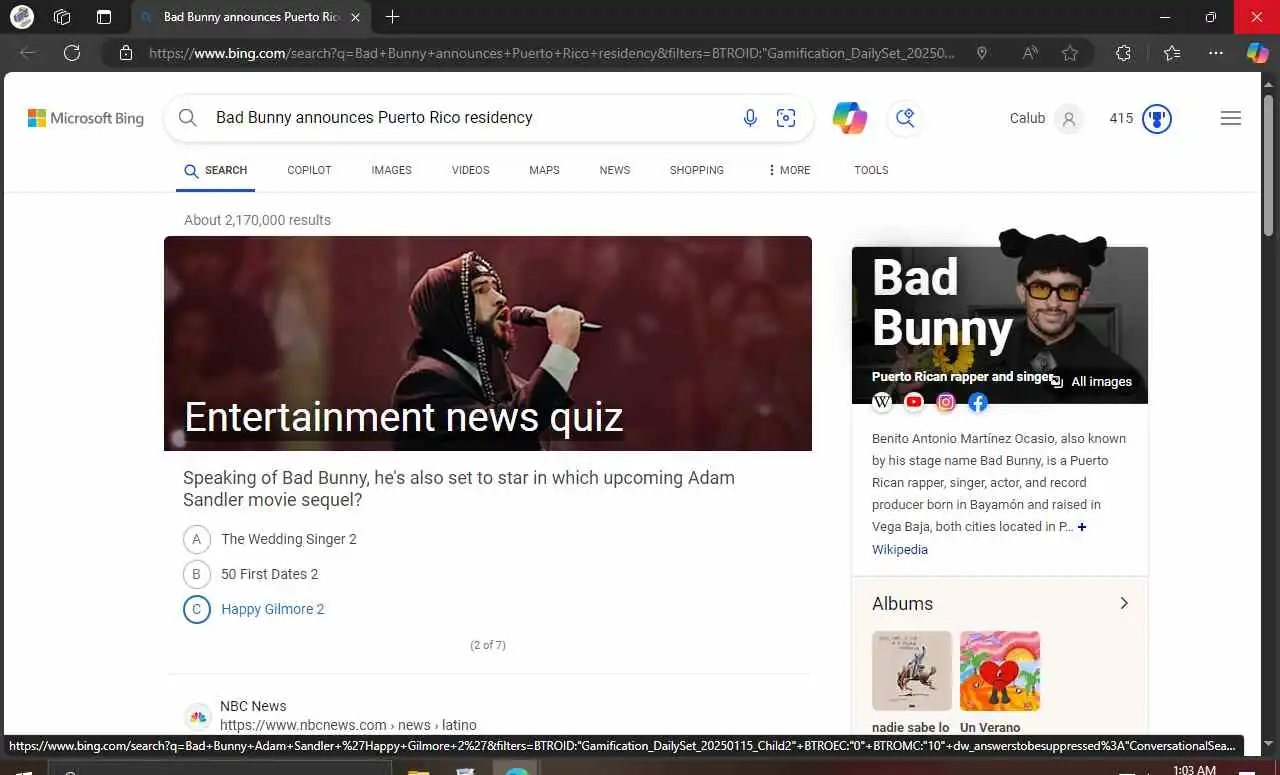Select answer B 50 First Dates 2
This screenshot has height=775, width=1280.
point(251,574)
